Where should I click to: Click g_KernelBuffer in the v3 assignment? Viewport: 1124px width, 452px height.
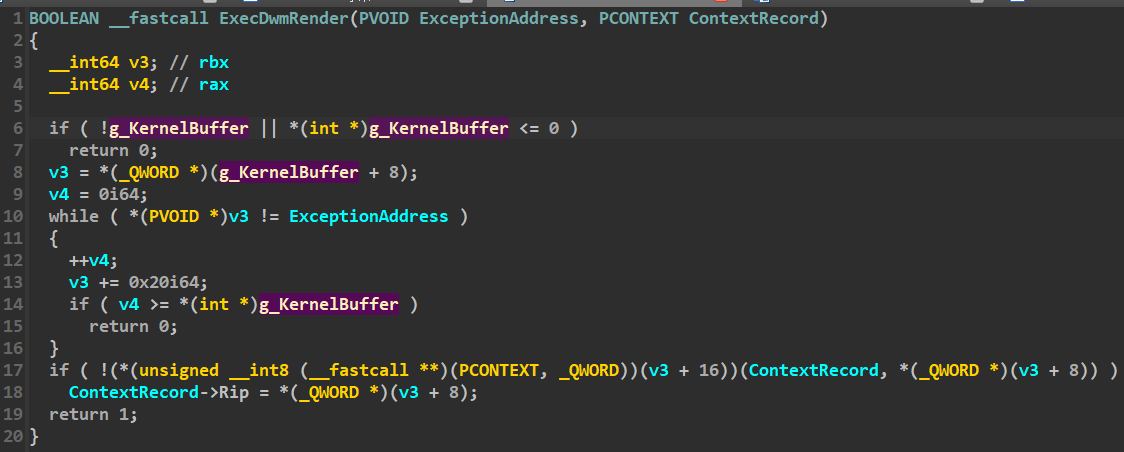click(289, 172)
